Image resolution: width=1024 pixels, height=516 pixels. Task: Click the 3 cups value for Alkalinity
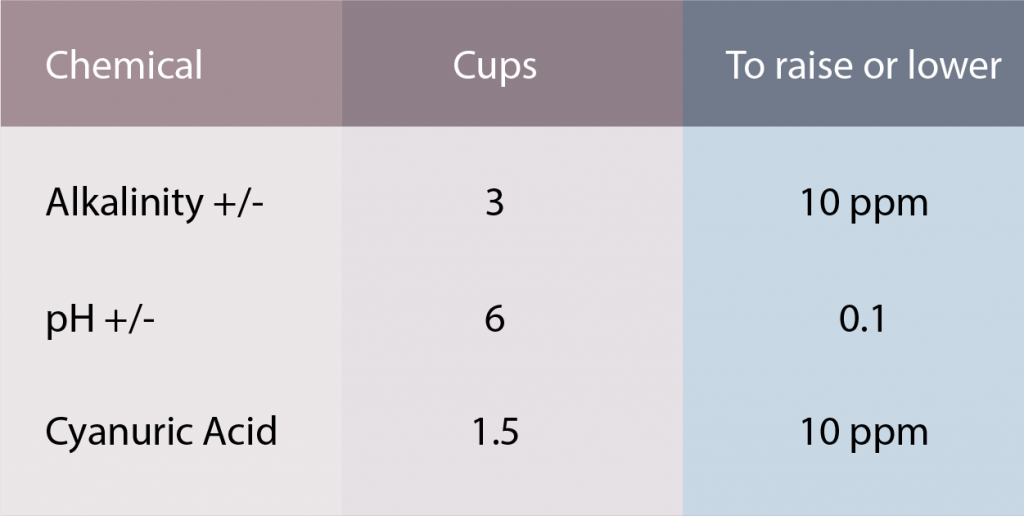(x=494, y=203)
